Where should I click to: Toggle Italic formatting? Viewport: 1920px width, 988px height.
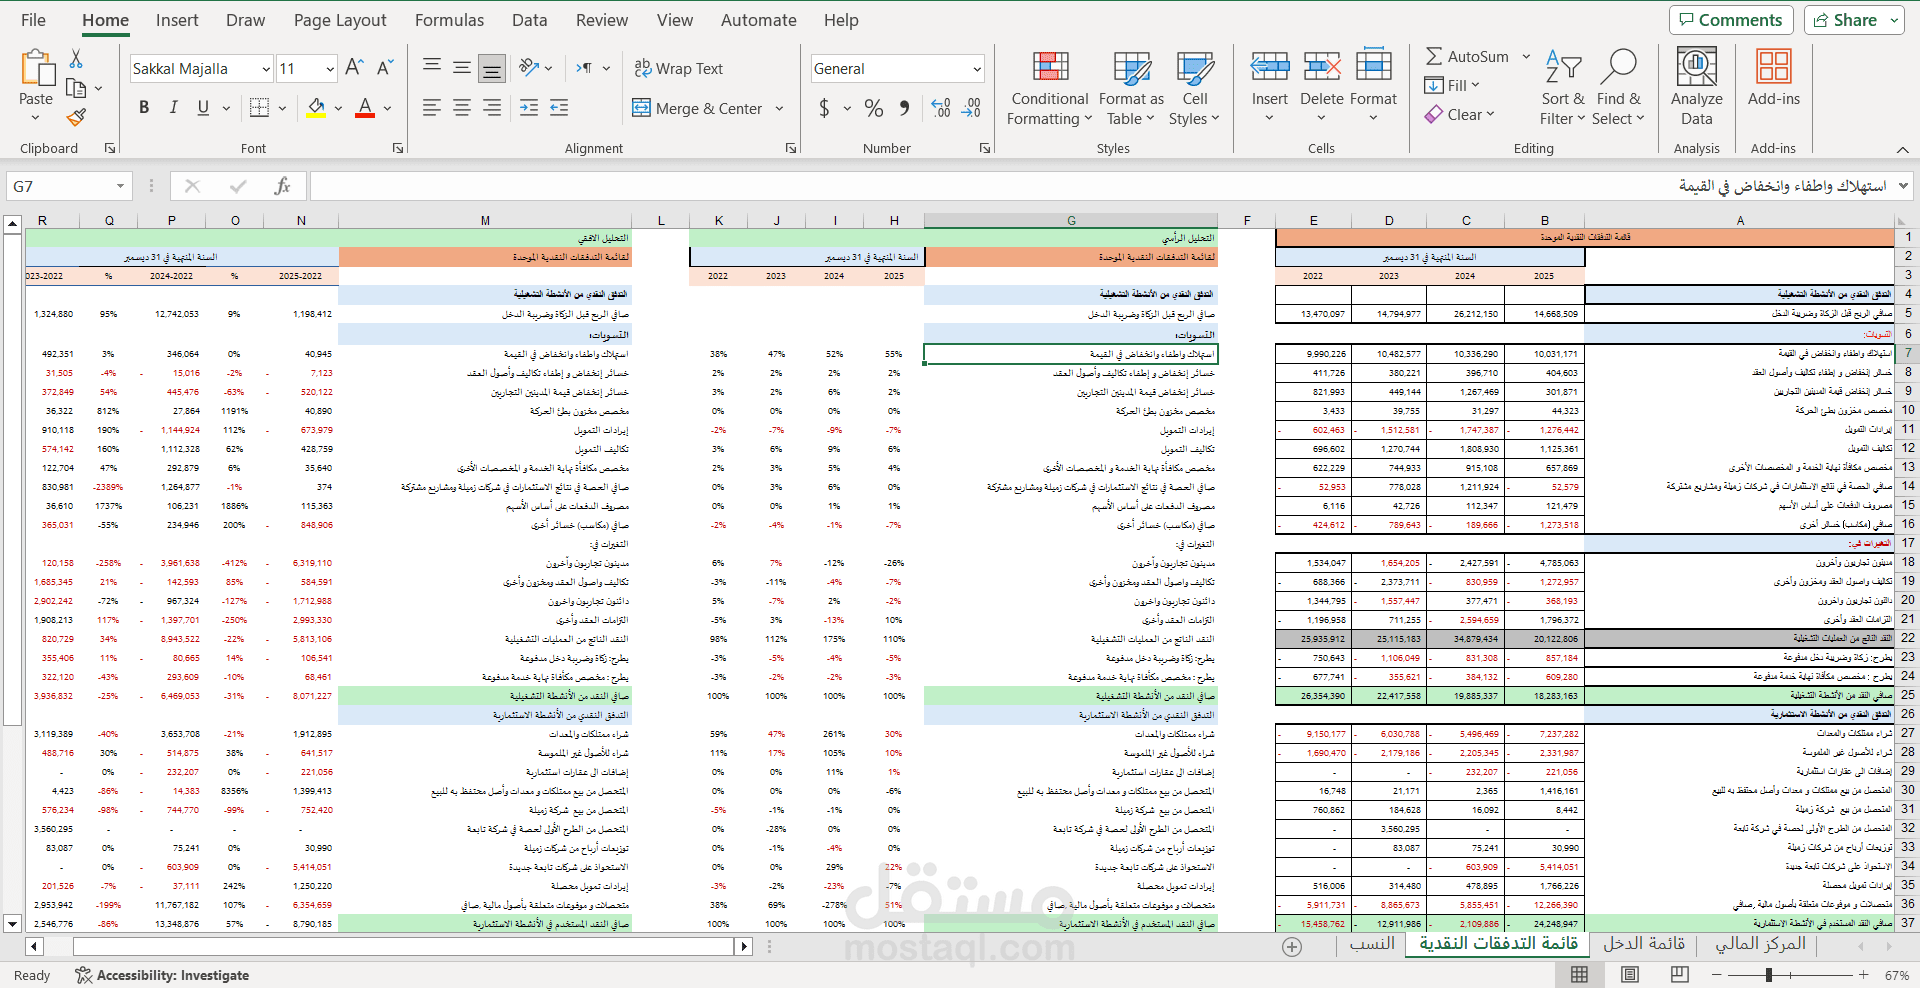coord(174,108)
